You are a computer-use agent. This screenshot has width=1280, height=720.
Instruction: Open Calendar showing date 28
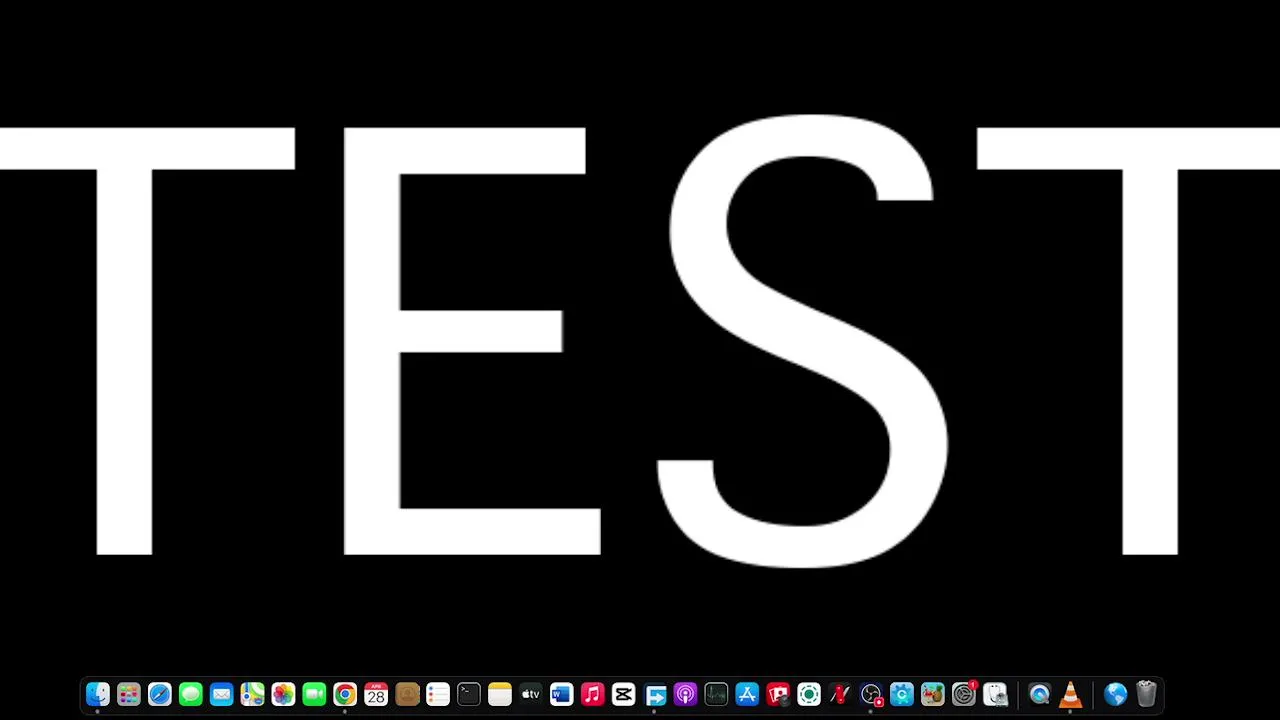(x=376, y=694)
